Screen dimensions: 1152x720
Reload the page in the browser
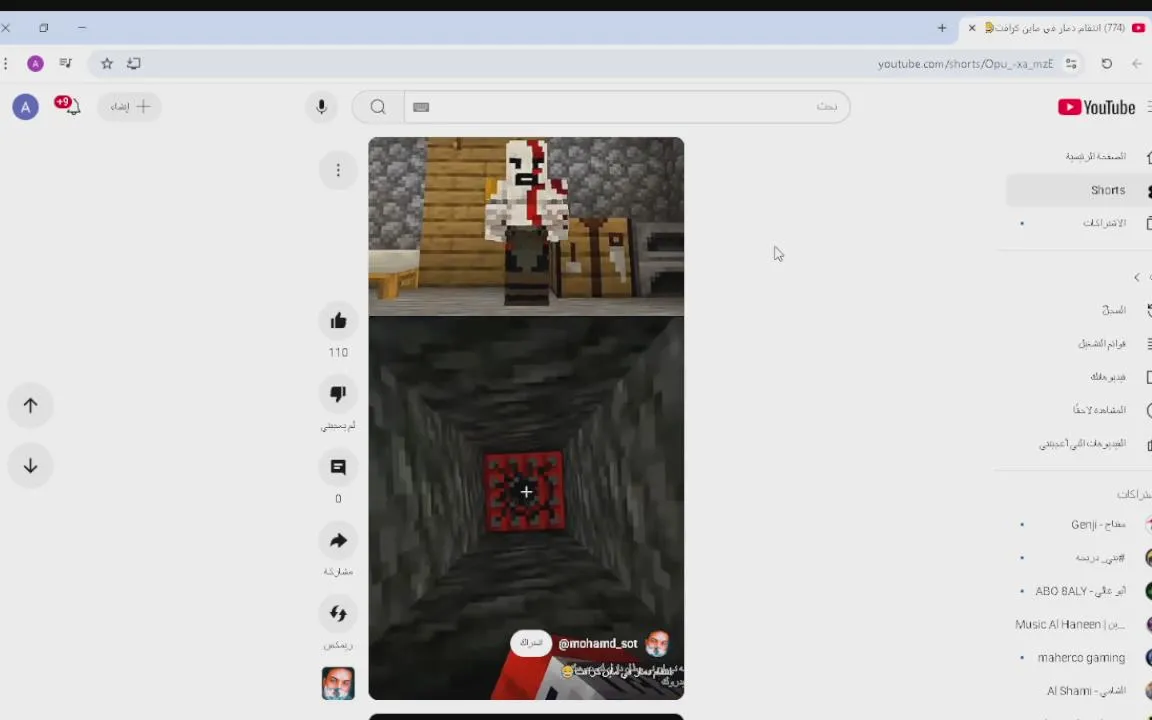coord(1106,64)
